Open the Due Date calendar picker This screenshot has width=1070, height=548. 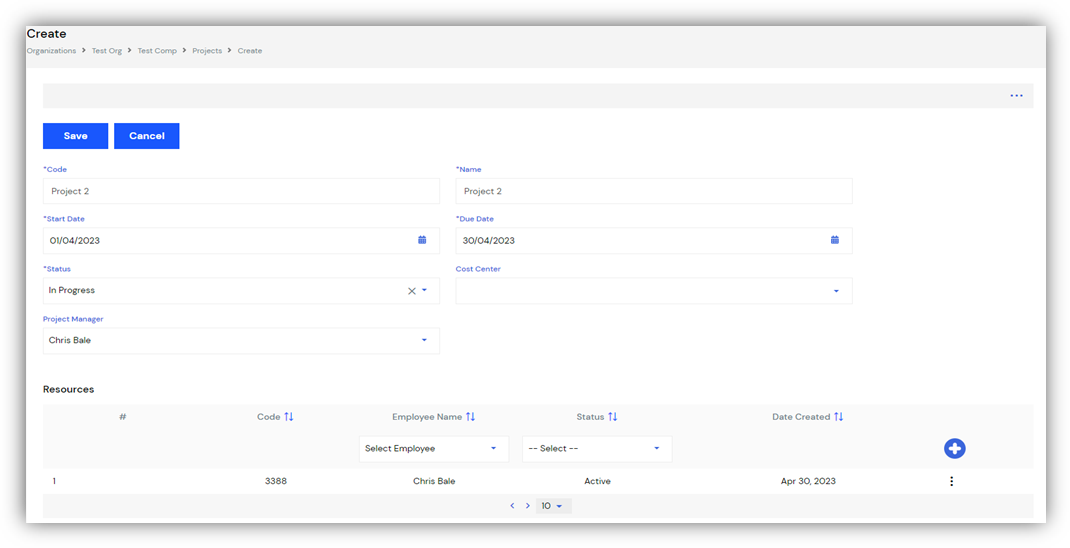pyautogui.click(x=835, y=240)
